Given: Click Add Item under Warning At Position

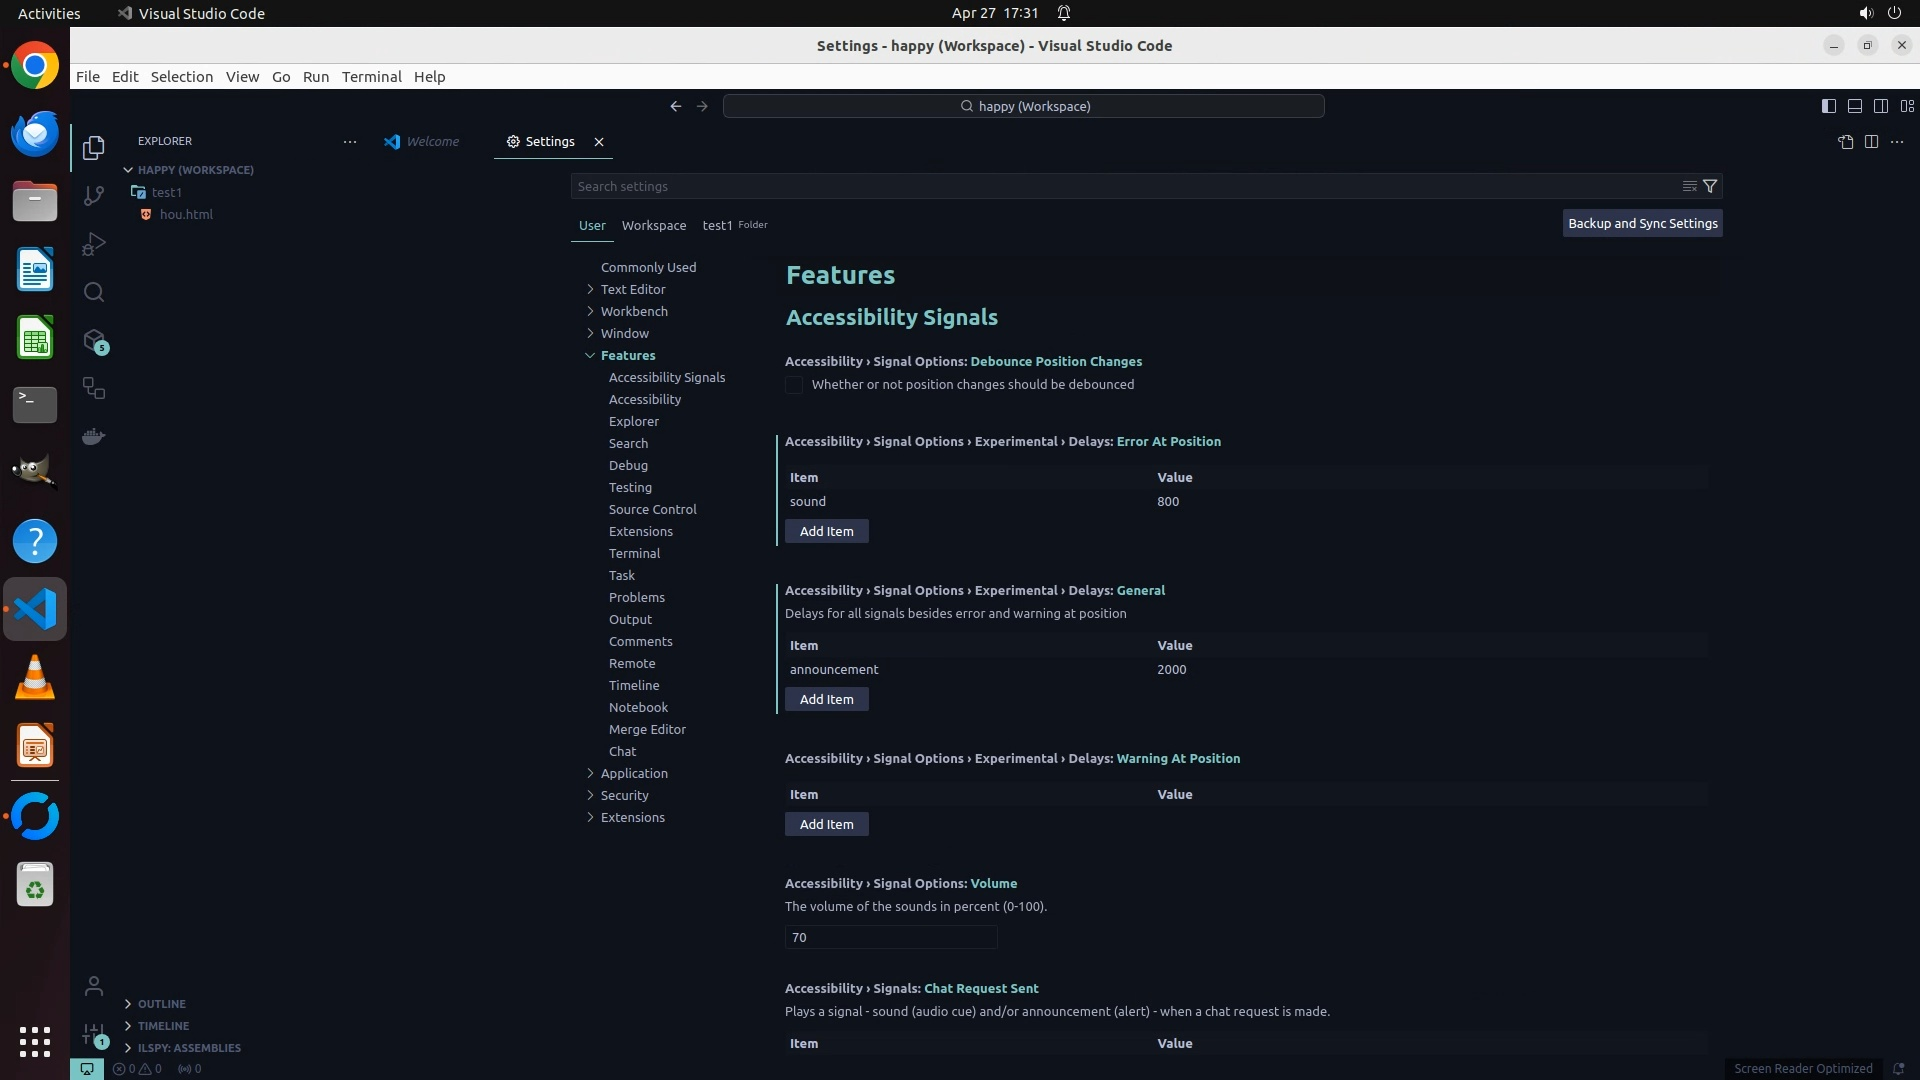Looking at the screenshot, I should pyautogui.click(x=826, y=824).
